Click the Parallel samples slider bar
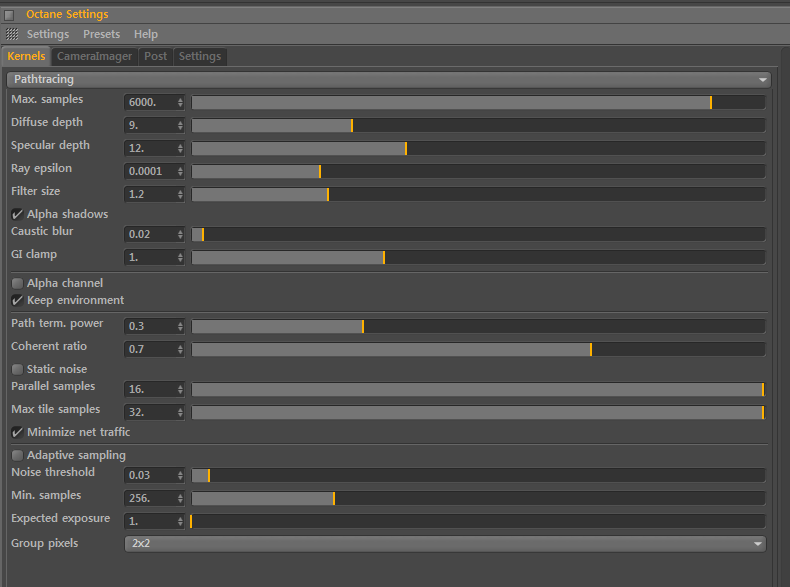Screen dimensions: 790x587 (478, 389)
